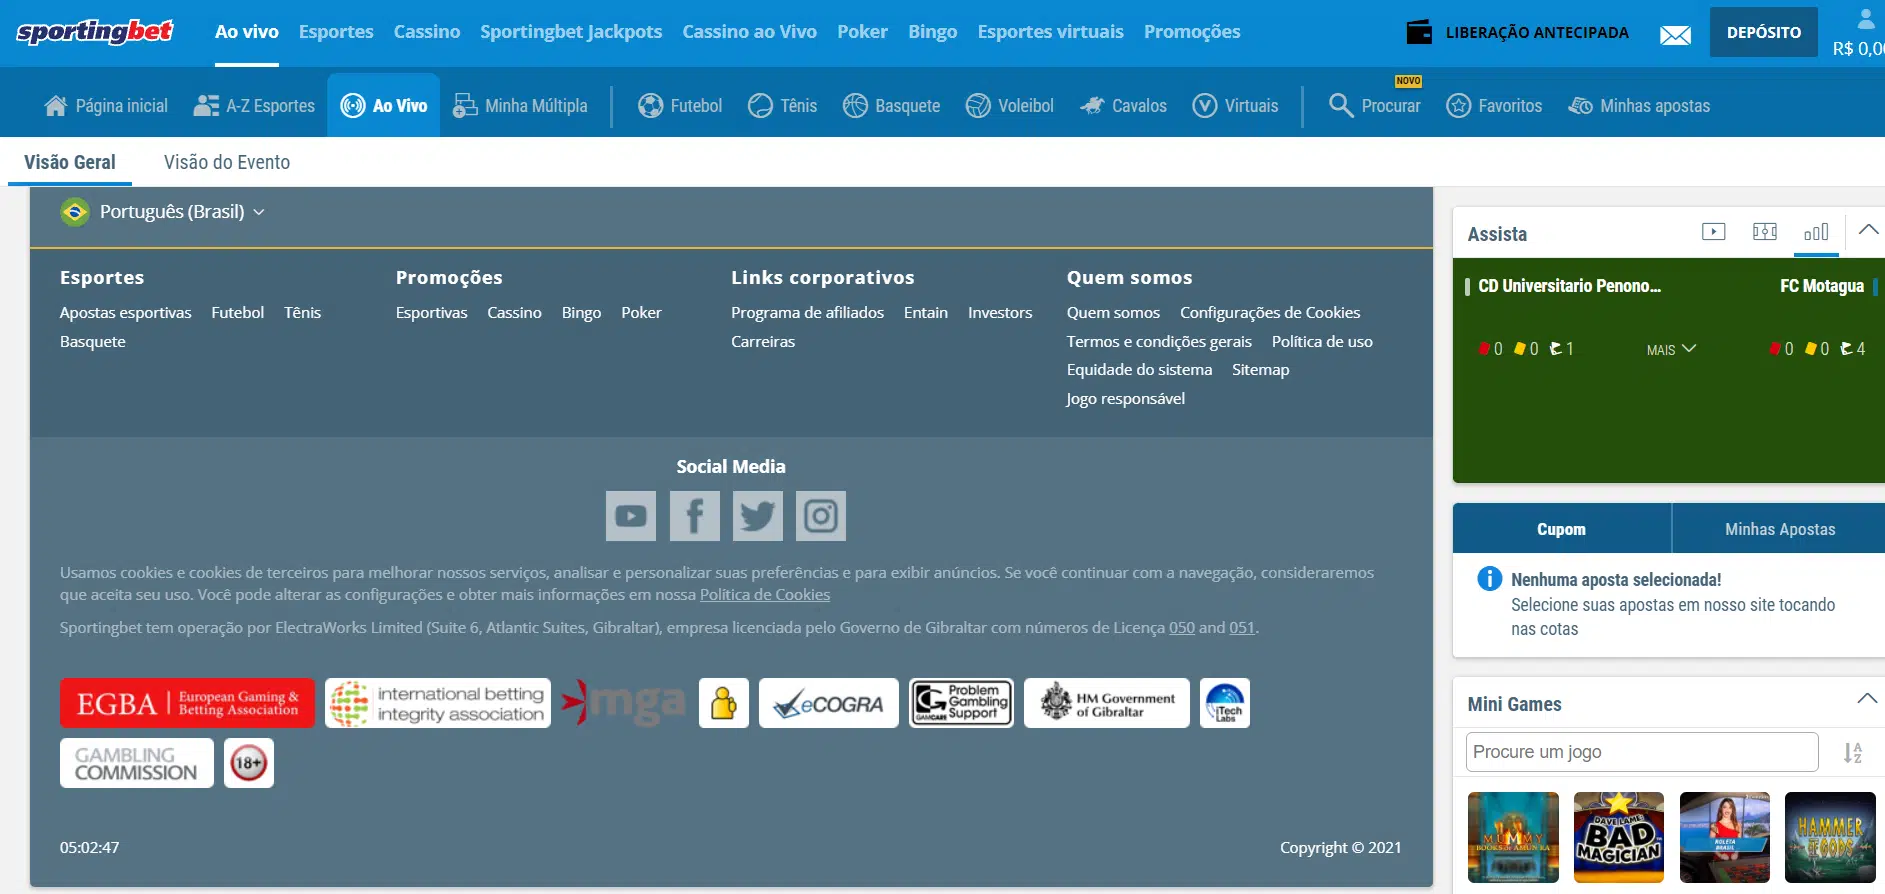This screenshot has width=1885, height=894.
Task: Go to Página inicial home icon
Action: (56, 105)
